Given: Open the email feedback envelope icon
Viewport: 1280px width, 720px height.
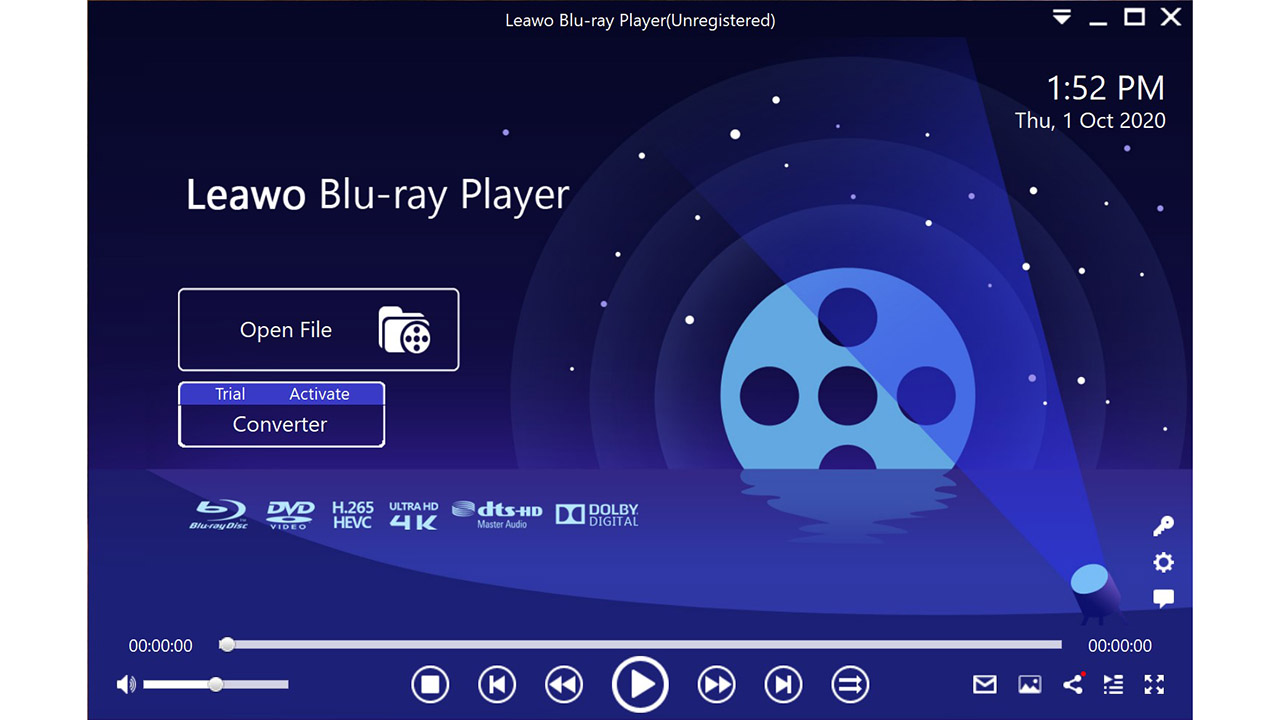Looking at the screenshot, I should point(985,685).
